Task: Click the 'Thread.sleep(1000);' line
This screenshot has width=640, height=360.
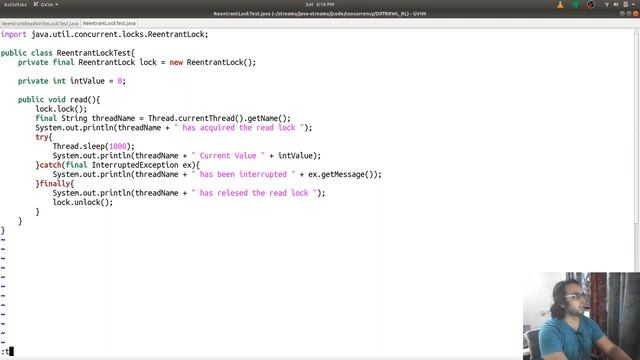Action: (93, 146)
